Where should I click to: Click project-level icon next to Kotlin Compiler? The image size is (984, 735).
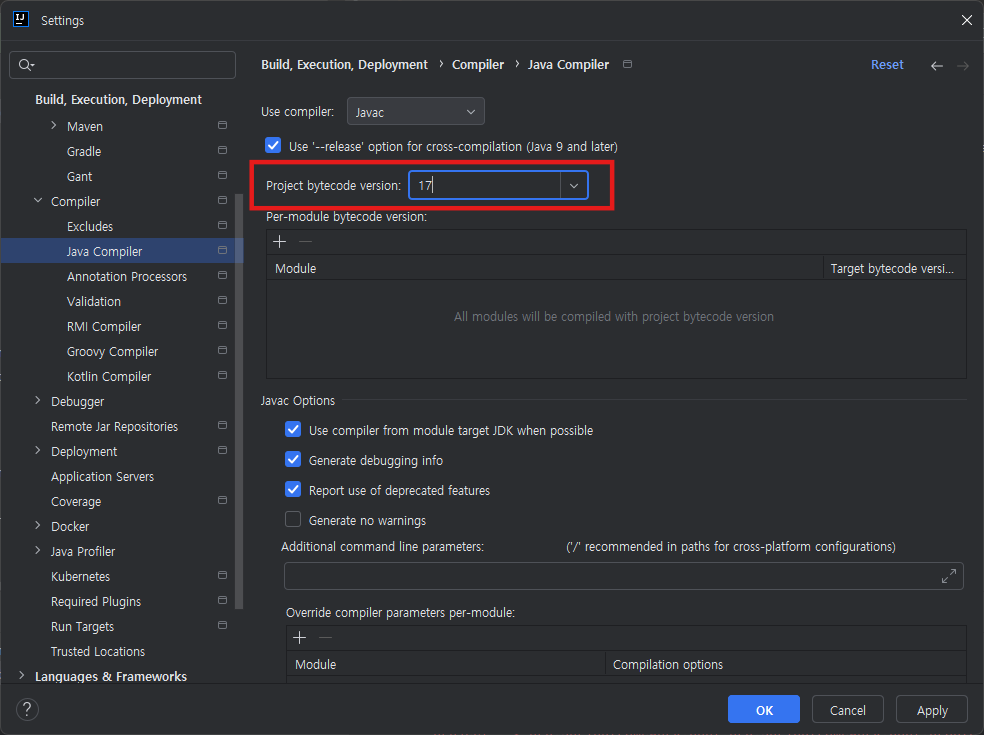point(222,375)
